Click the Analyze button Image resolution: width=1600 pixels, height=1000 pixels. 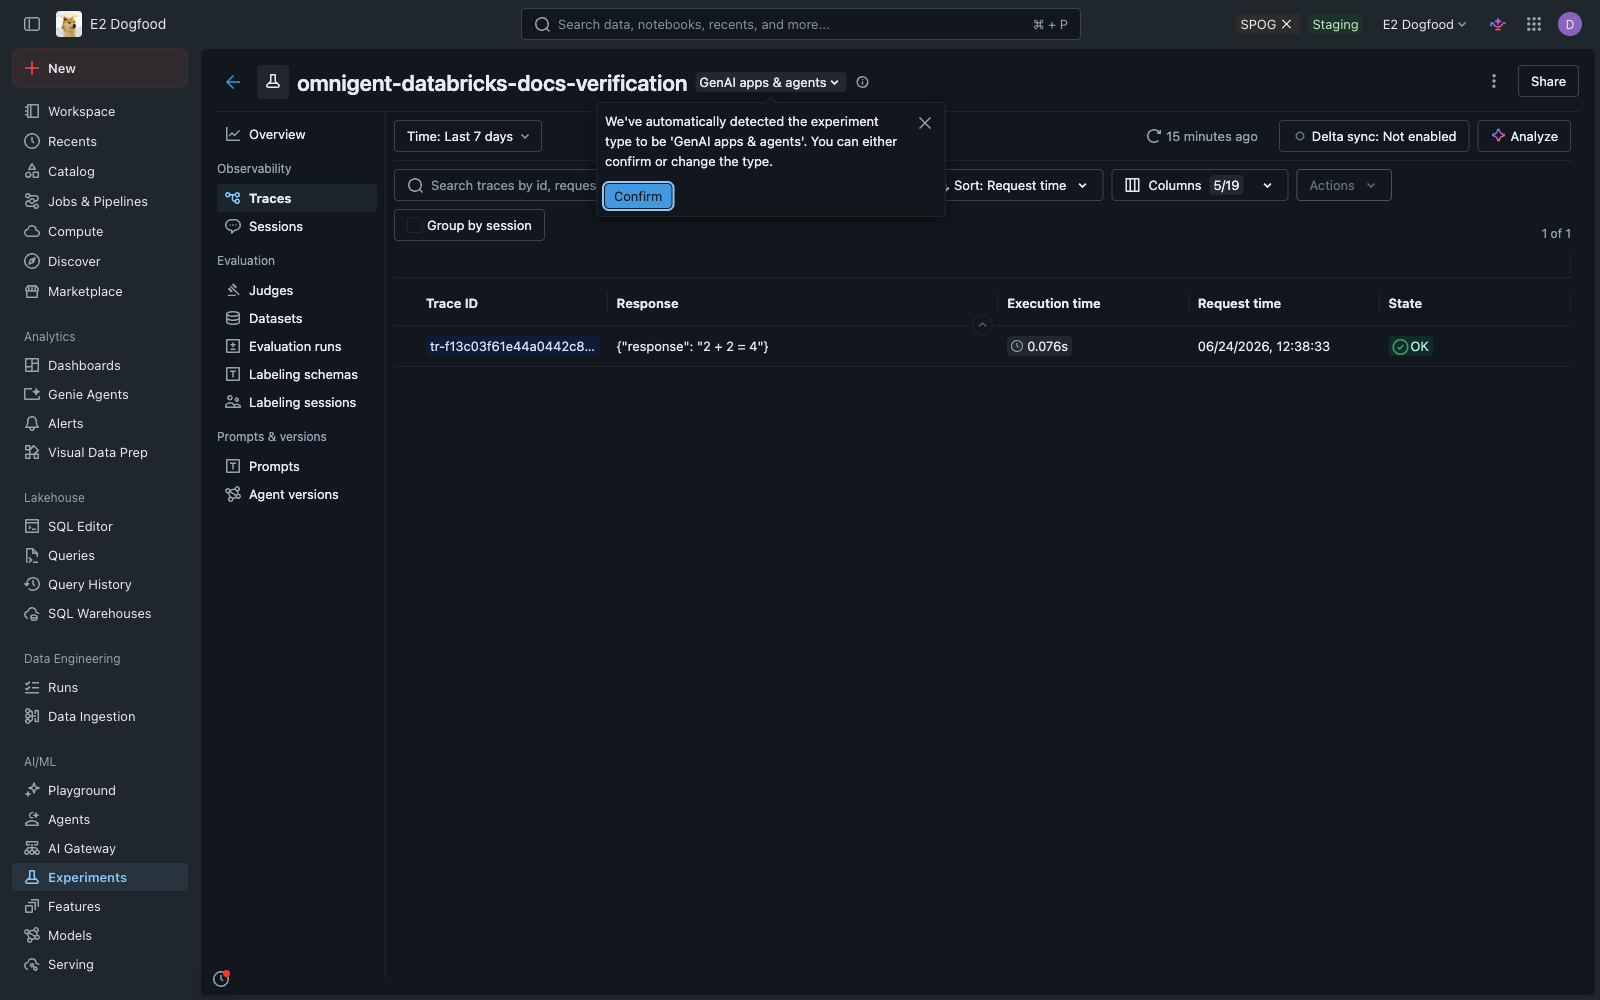[1524, 136]
